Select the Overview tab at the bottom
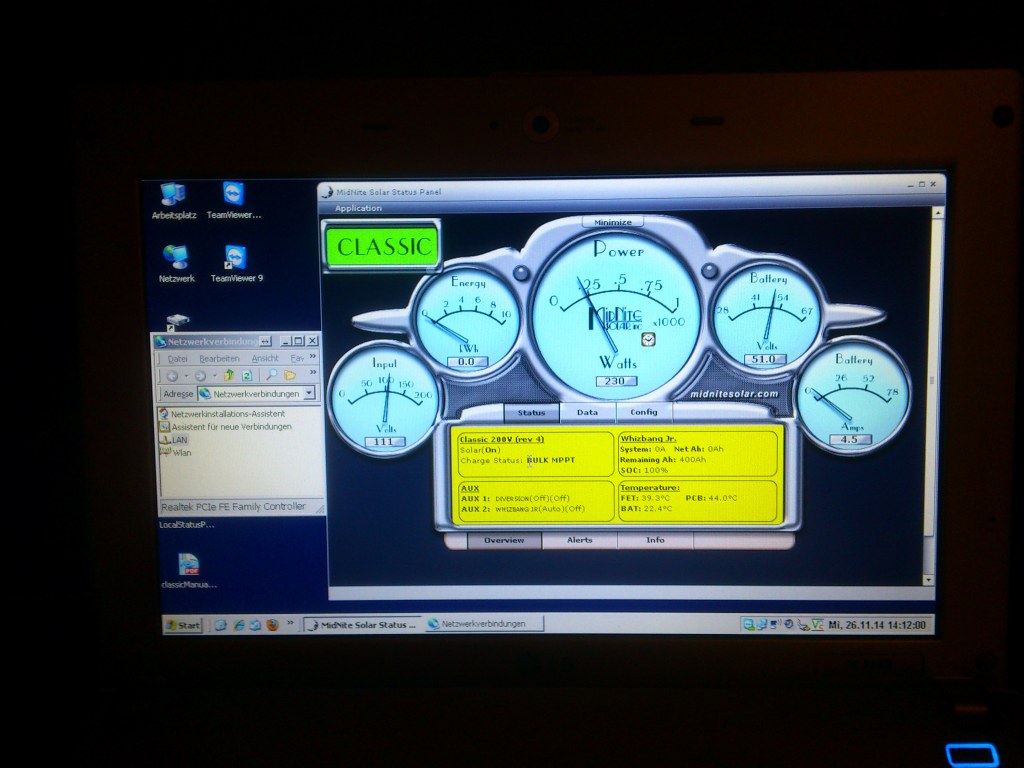The width and height of the screenshot is (1024, 768). point(504,540)
